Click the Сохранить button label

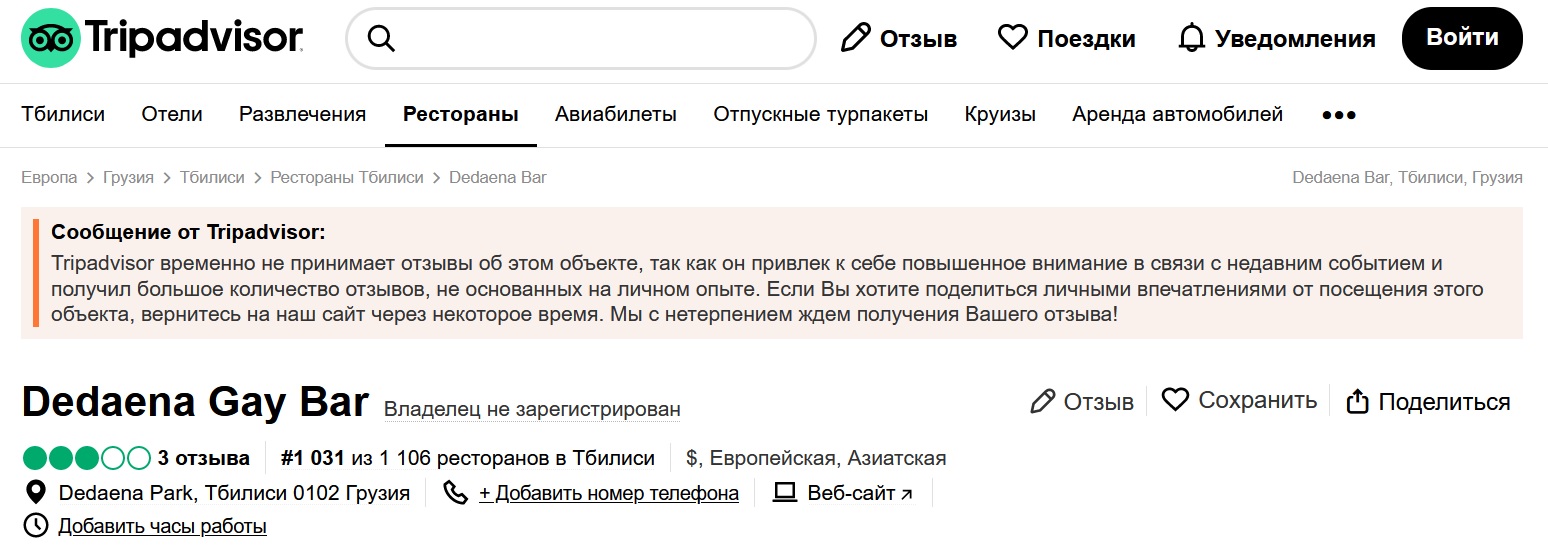(1257, 401)
